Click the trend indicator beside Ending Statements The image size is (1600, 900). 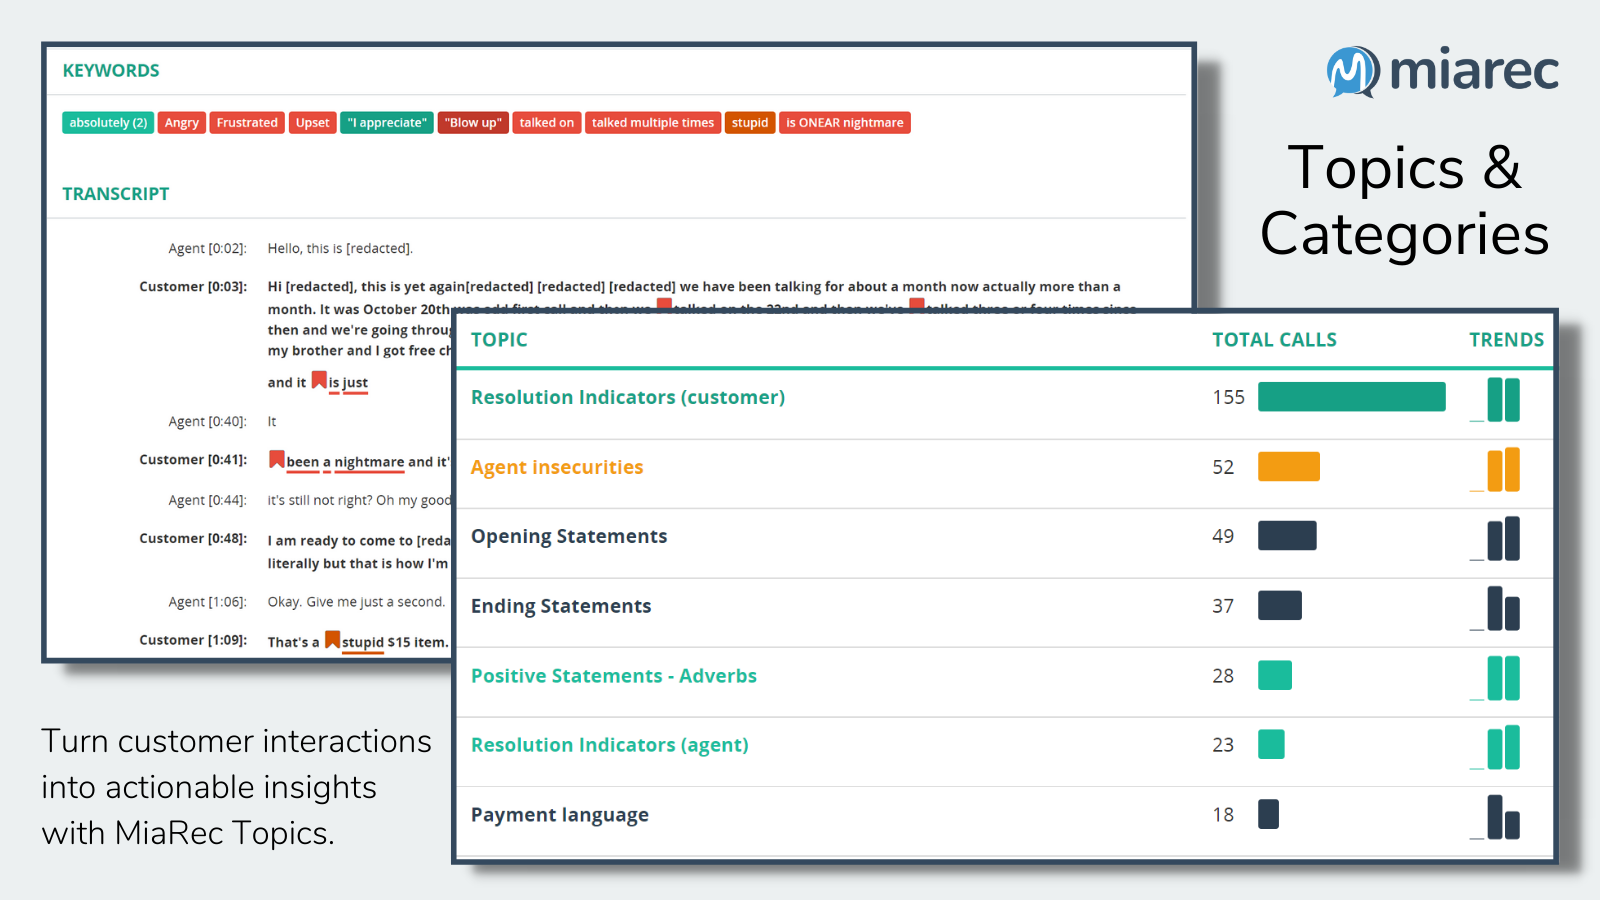1502,607
